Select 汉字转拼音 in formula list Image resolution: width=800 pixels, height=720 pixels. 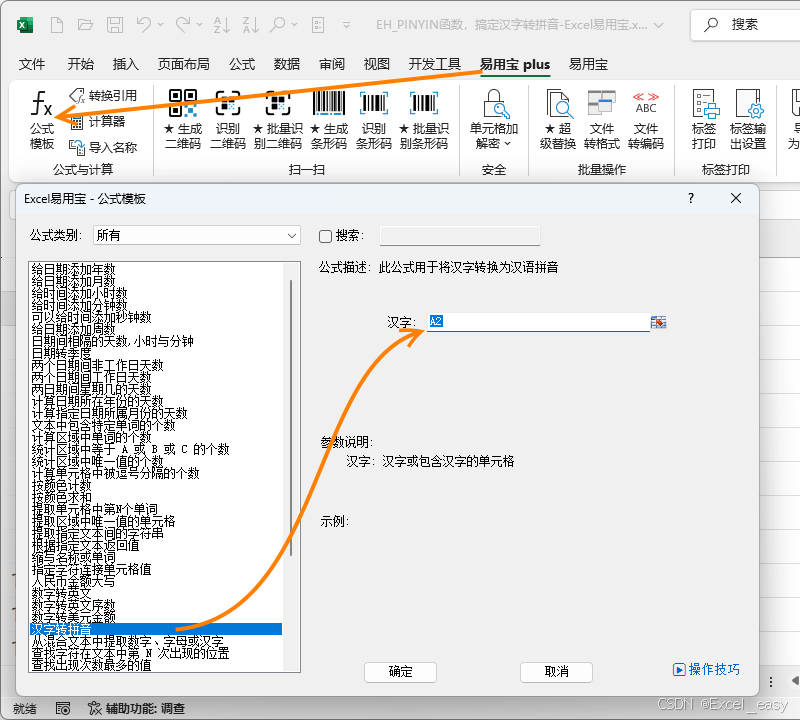click(x=156, y=629)
